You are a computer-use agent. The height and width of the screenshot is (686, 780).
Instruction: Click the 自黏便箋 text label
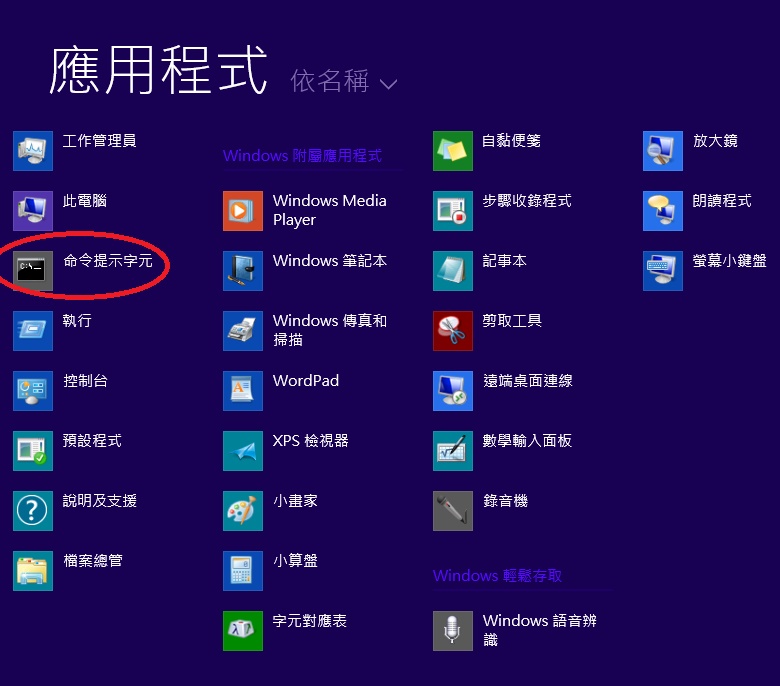(511, 141)
